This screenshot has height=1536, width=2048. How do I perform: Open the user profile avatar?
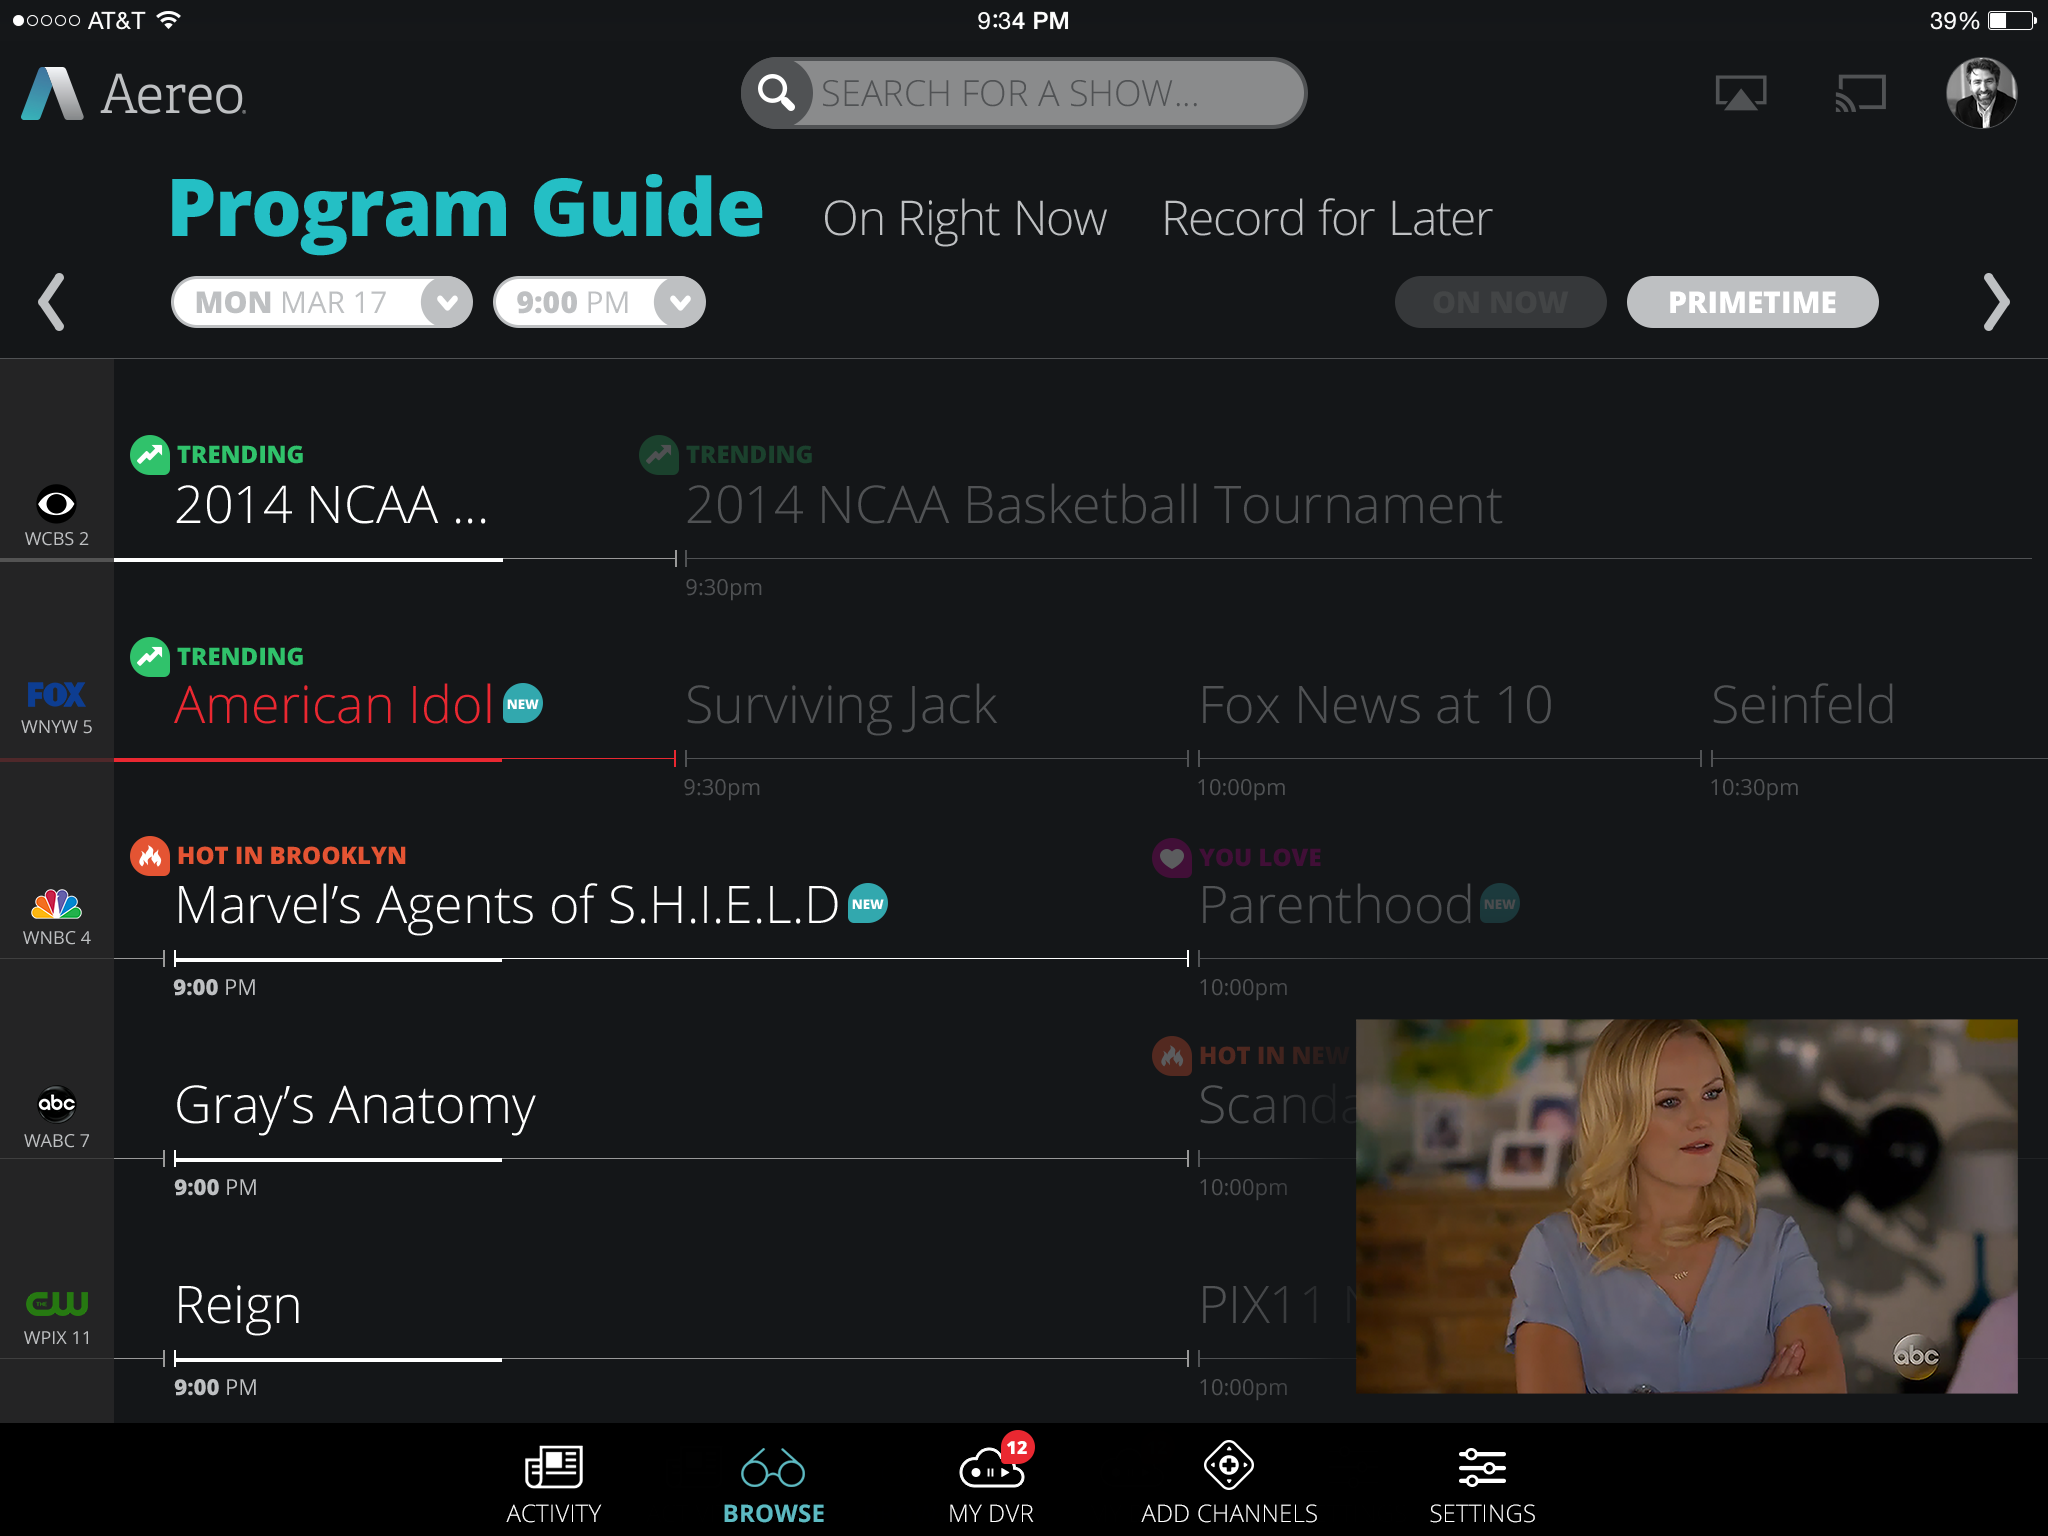[1980, 93]
